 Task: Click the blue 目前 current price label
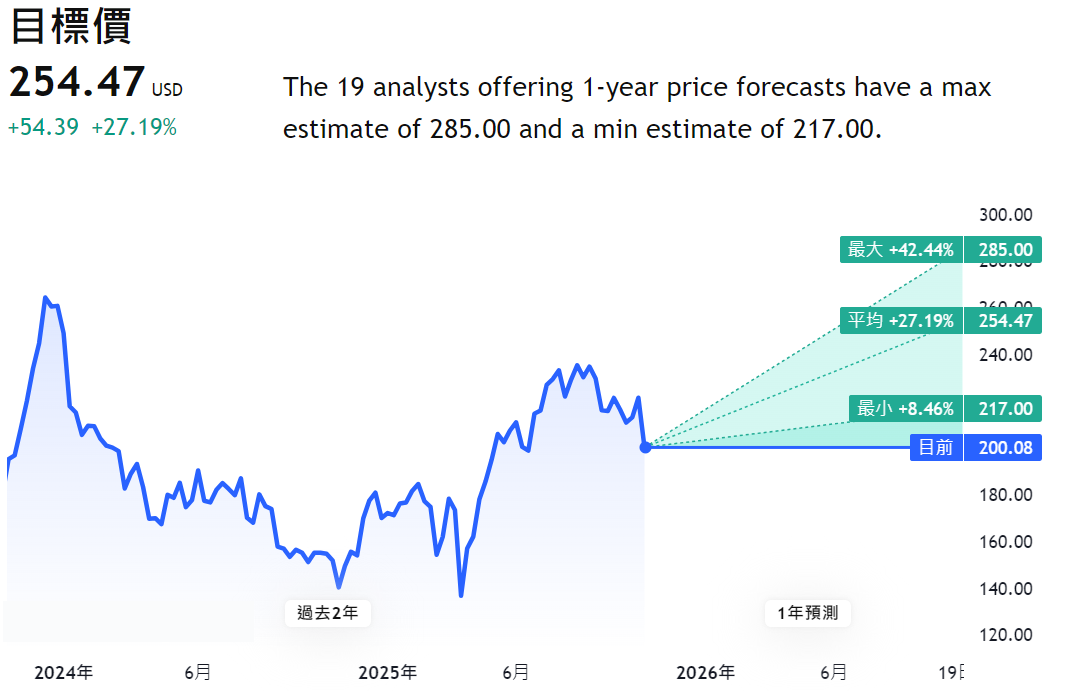click(x=936, y=448)
